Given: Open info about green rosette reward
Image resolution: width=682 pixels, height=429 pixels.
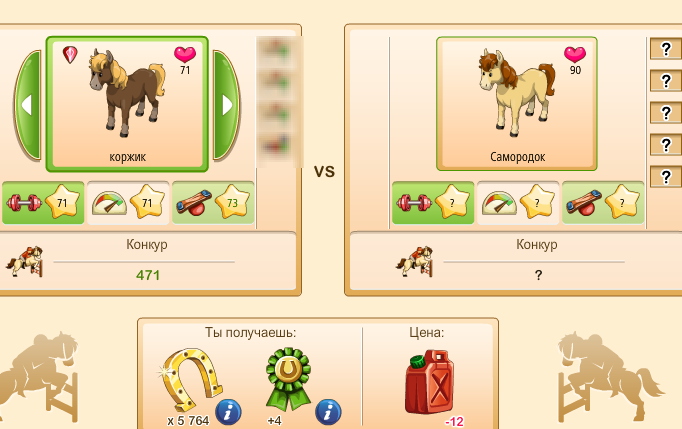Looking at the screenshot, I should pyautogui.click(x=328, y=412).
